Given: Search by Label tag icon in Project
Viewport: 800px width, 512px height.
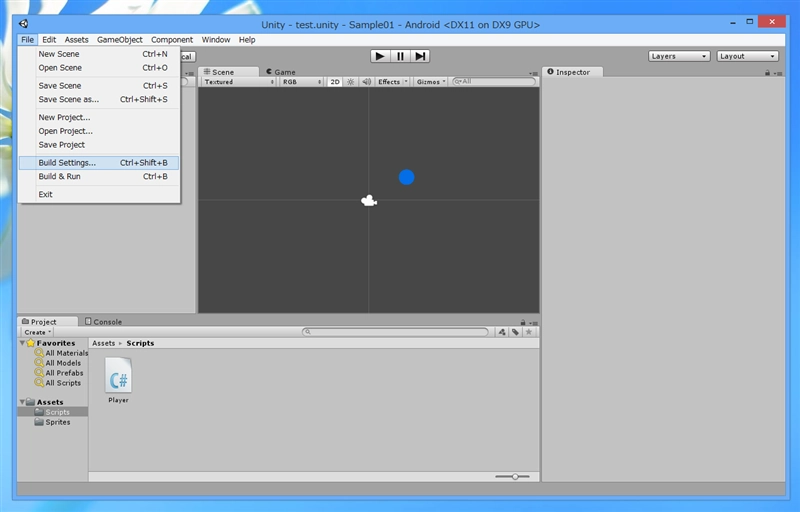Looking at the screenshot, I should 515,332.
